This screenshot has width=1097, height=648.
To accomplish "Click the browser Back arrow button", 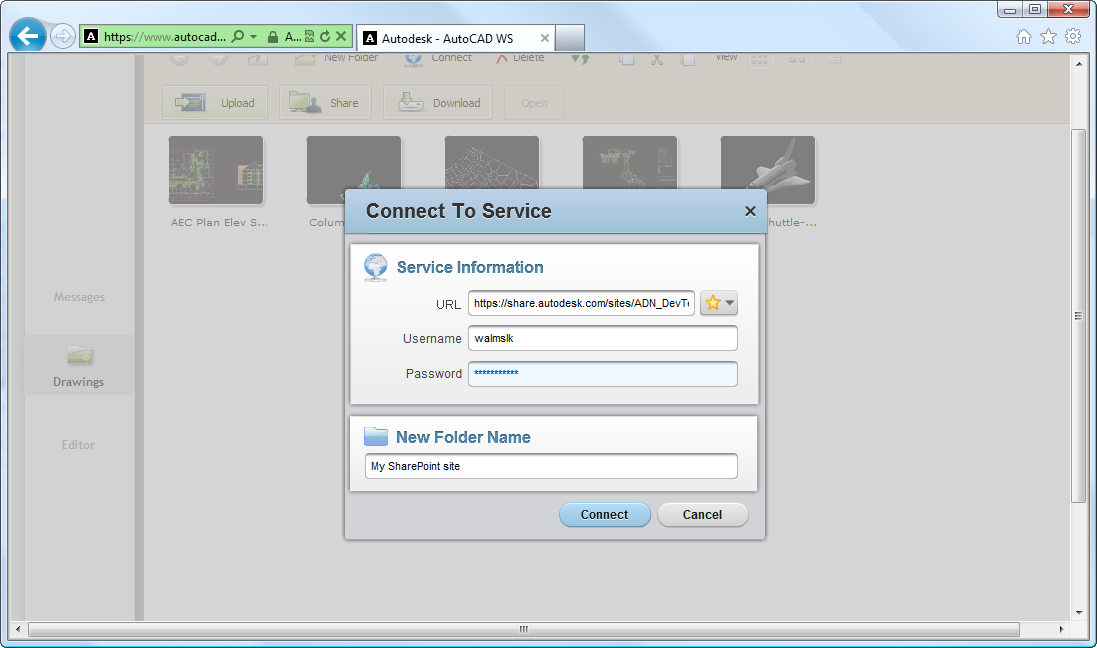I will click(x=27, y=37).
